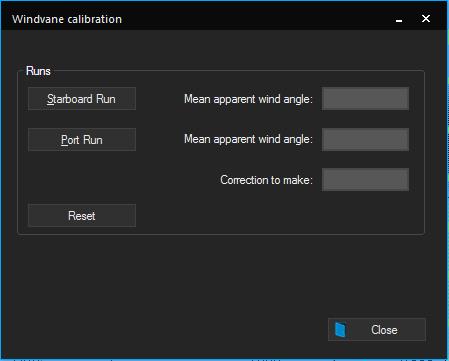This screenshot has width=449, height=361.
Task: Click the Mean apparent wind angle label beside Starboard Run
Action: (248, 99)
